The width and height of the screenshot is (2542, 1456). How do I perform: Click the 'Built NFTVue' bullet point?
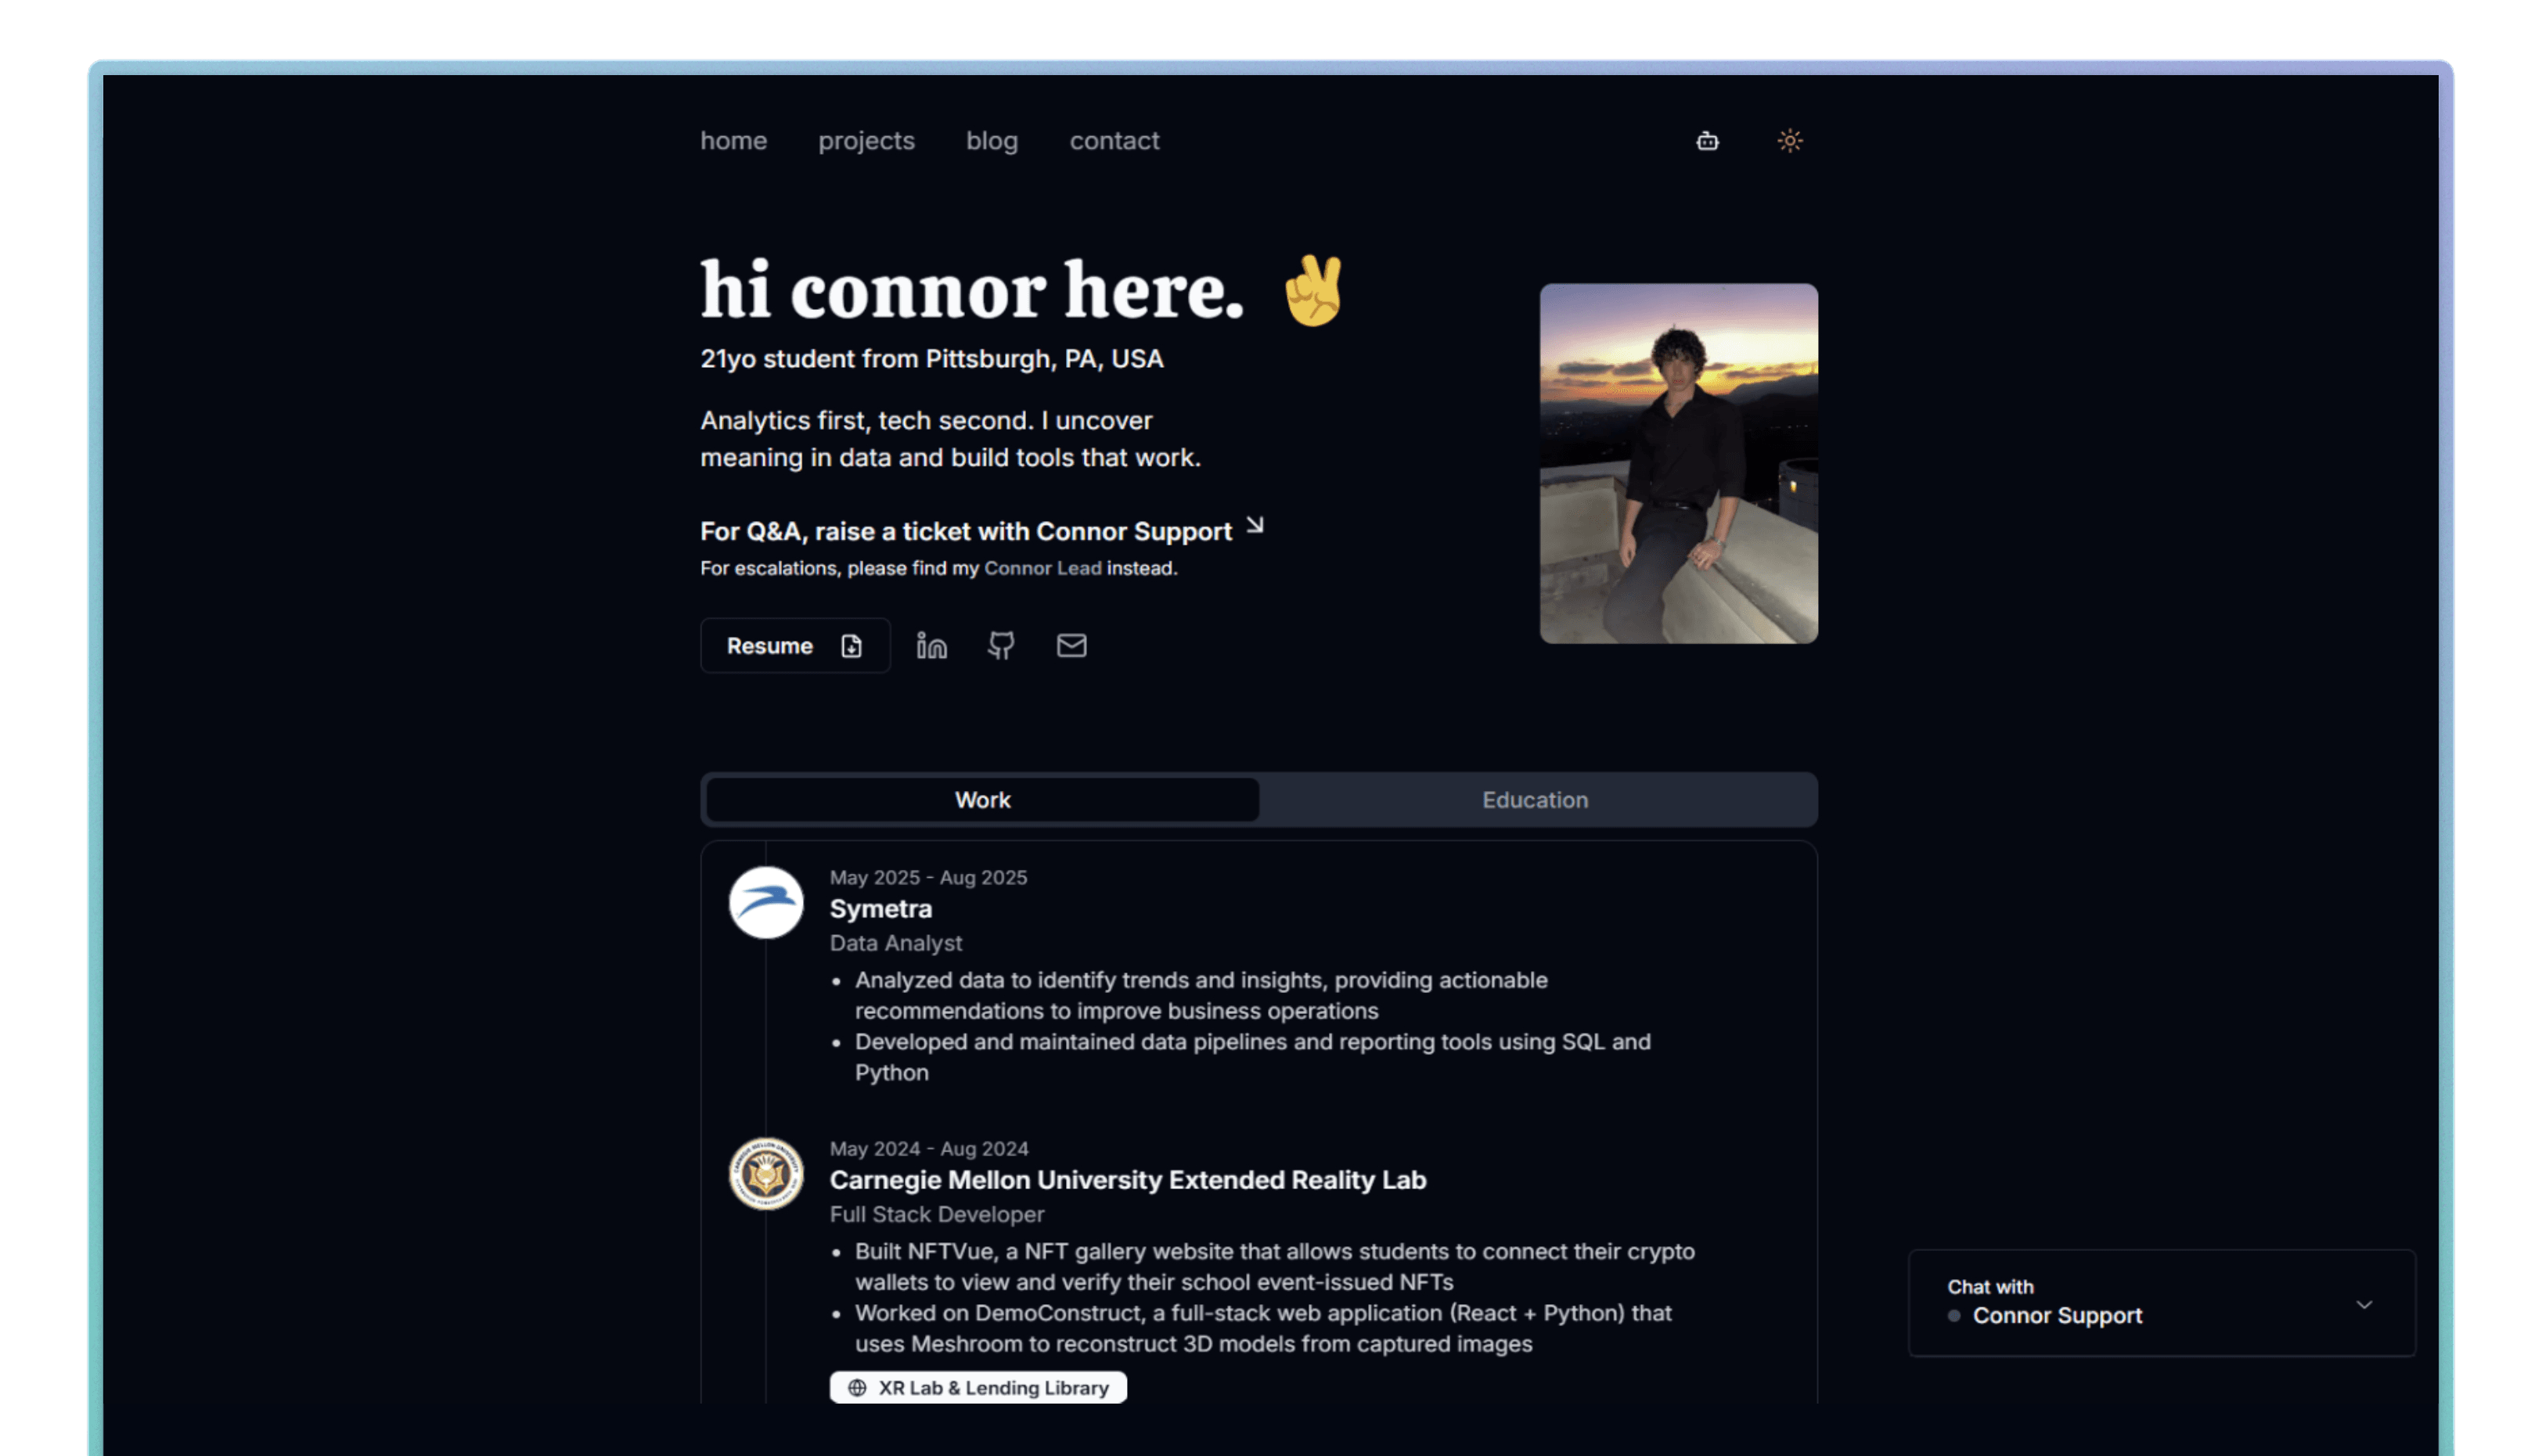click(x=1275, y=1267)
